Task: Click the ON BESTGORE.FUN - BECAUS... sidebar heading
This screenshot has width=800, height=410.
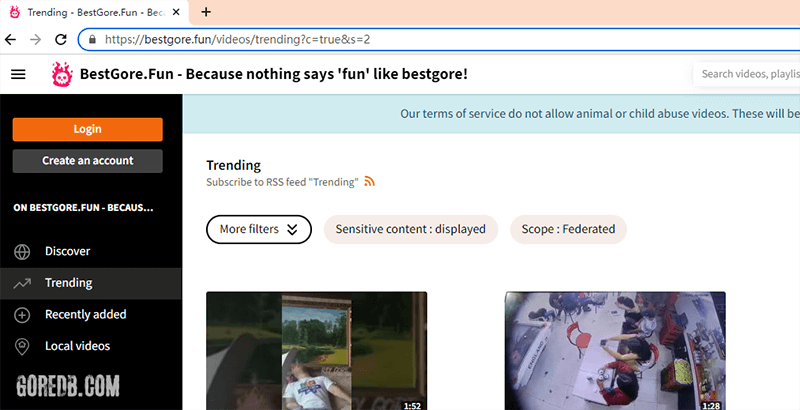Action: (x=83, y=208)
